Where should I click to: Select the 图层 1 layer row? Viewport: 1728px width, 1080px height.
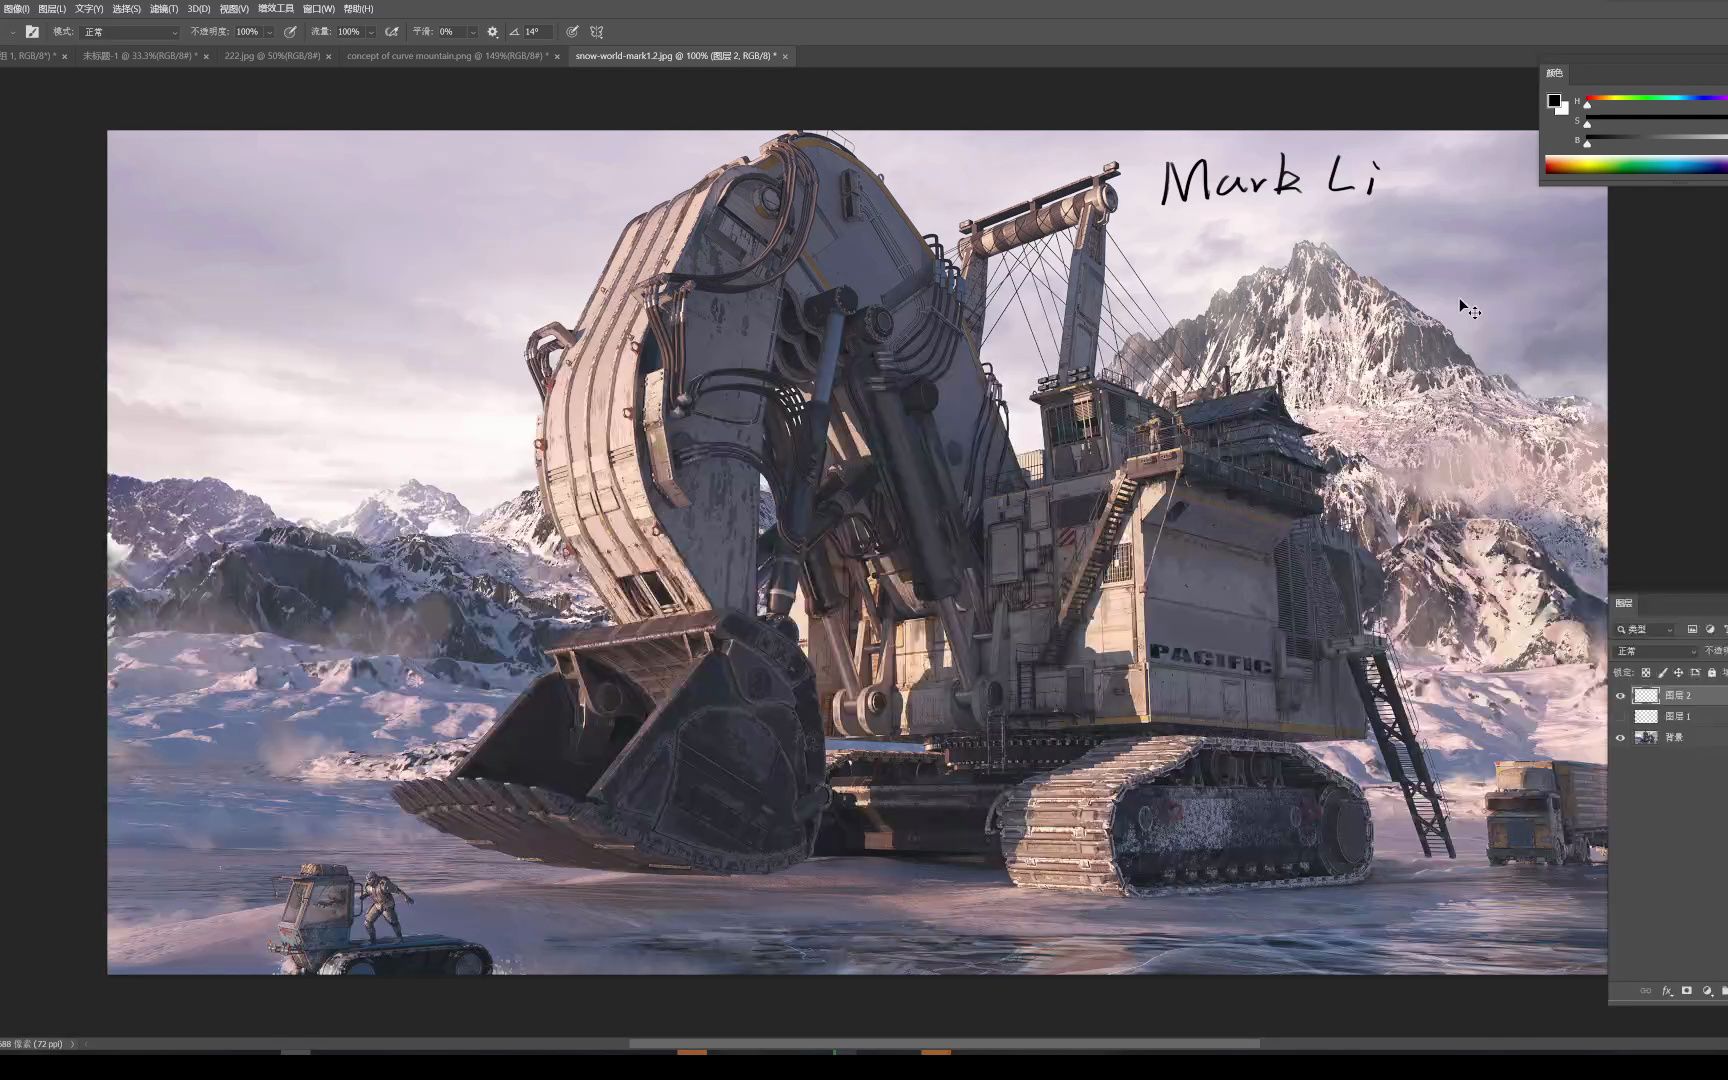[x=1670, y=716]
